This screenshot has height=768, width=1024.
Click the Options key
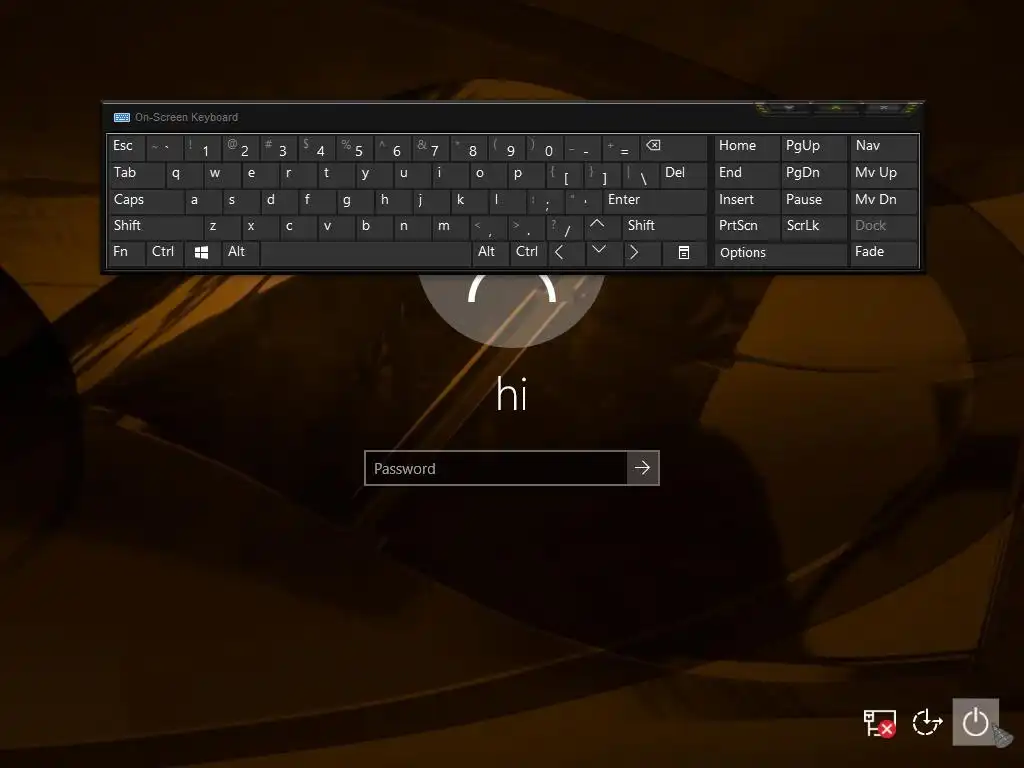pos(780,253)
